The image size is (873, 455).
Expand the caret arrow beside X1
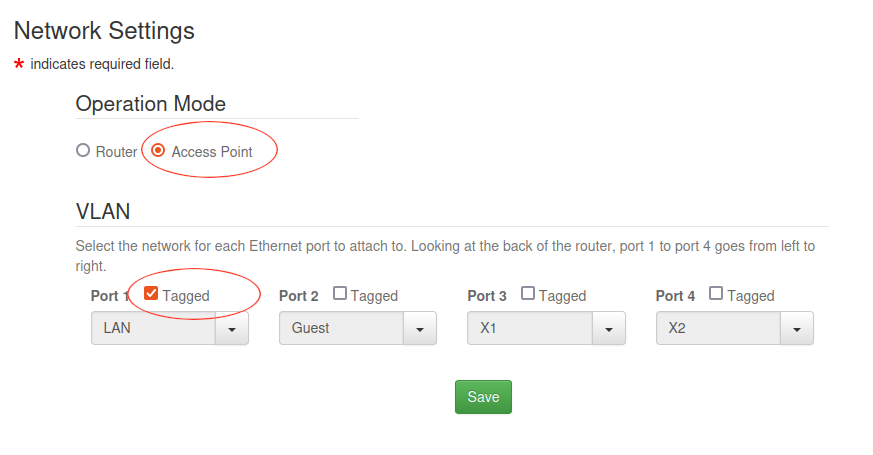[x=608, y=328]
